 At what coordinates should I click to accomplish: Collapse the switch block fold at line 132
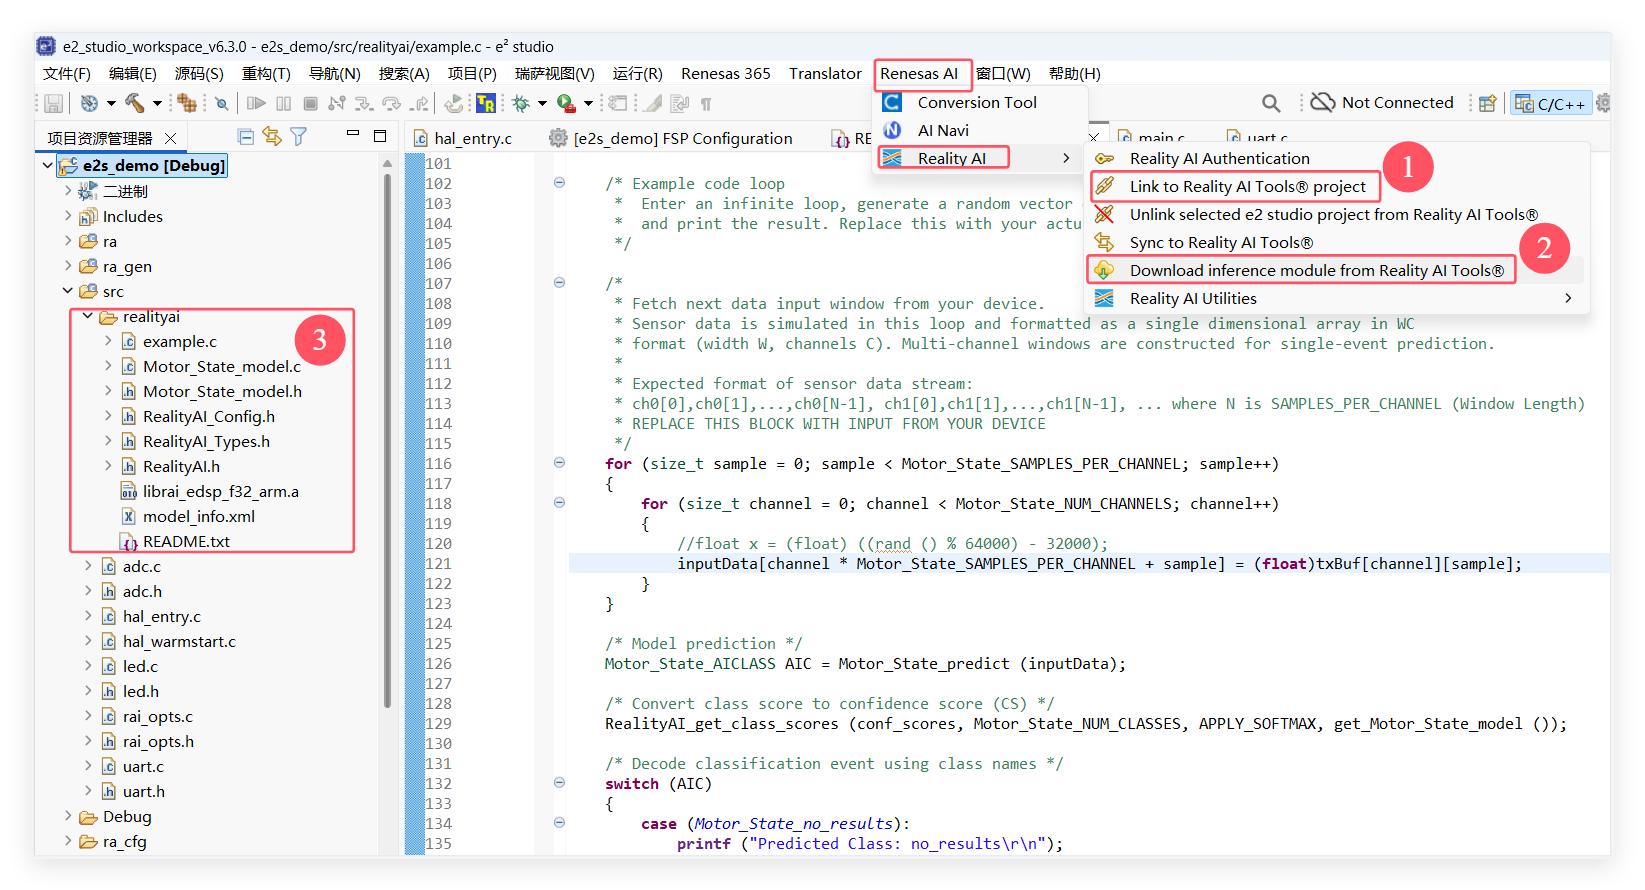[559, 782]
